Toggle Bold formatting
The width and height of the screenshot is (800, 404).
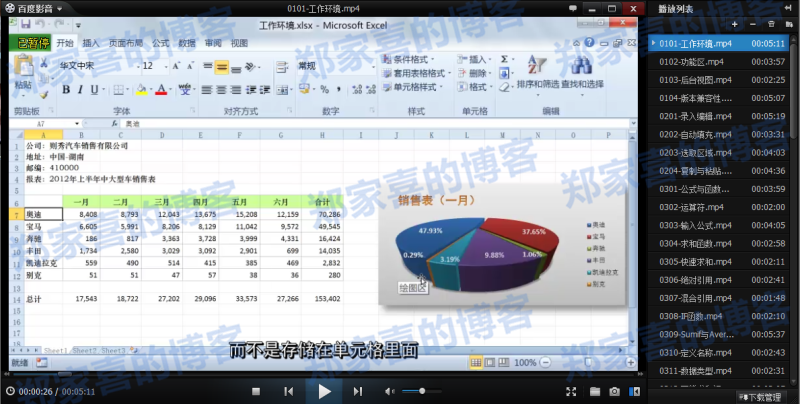tap(66, 90)
